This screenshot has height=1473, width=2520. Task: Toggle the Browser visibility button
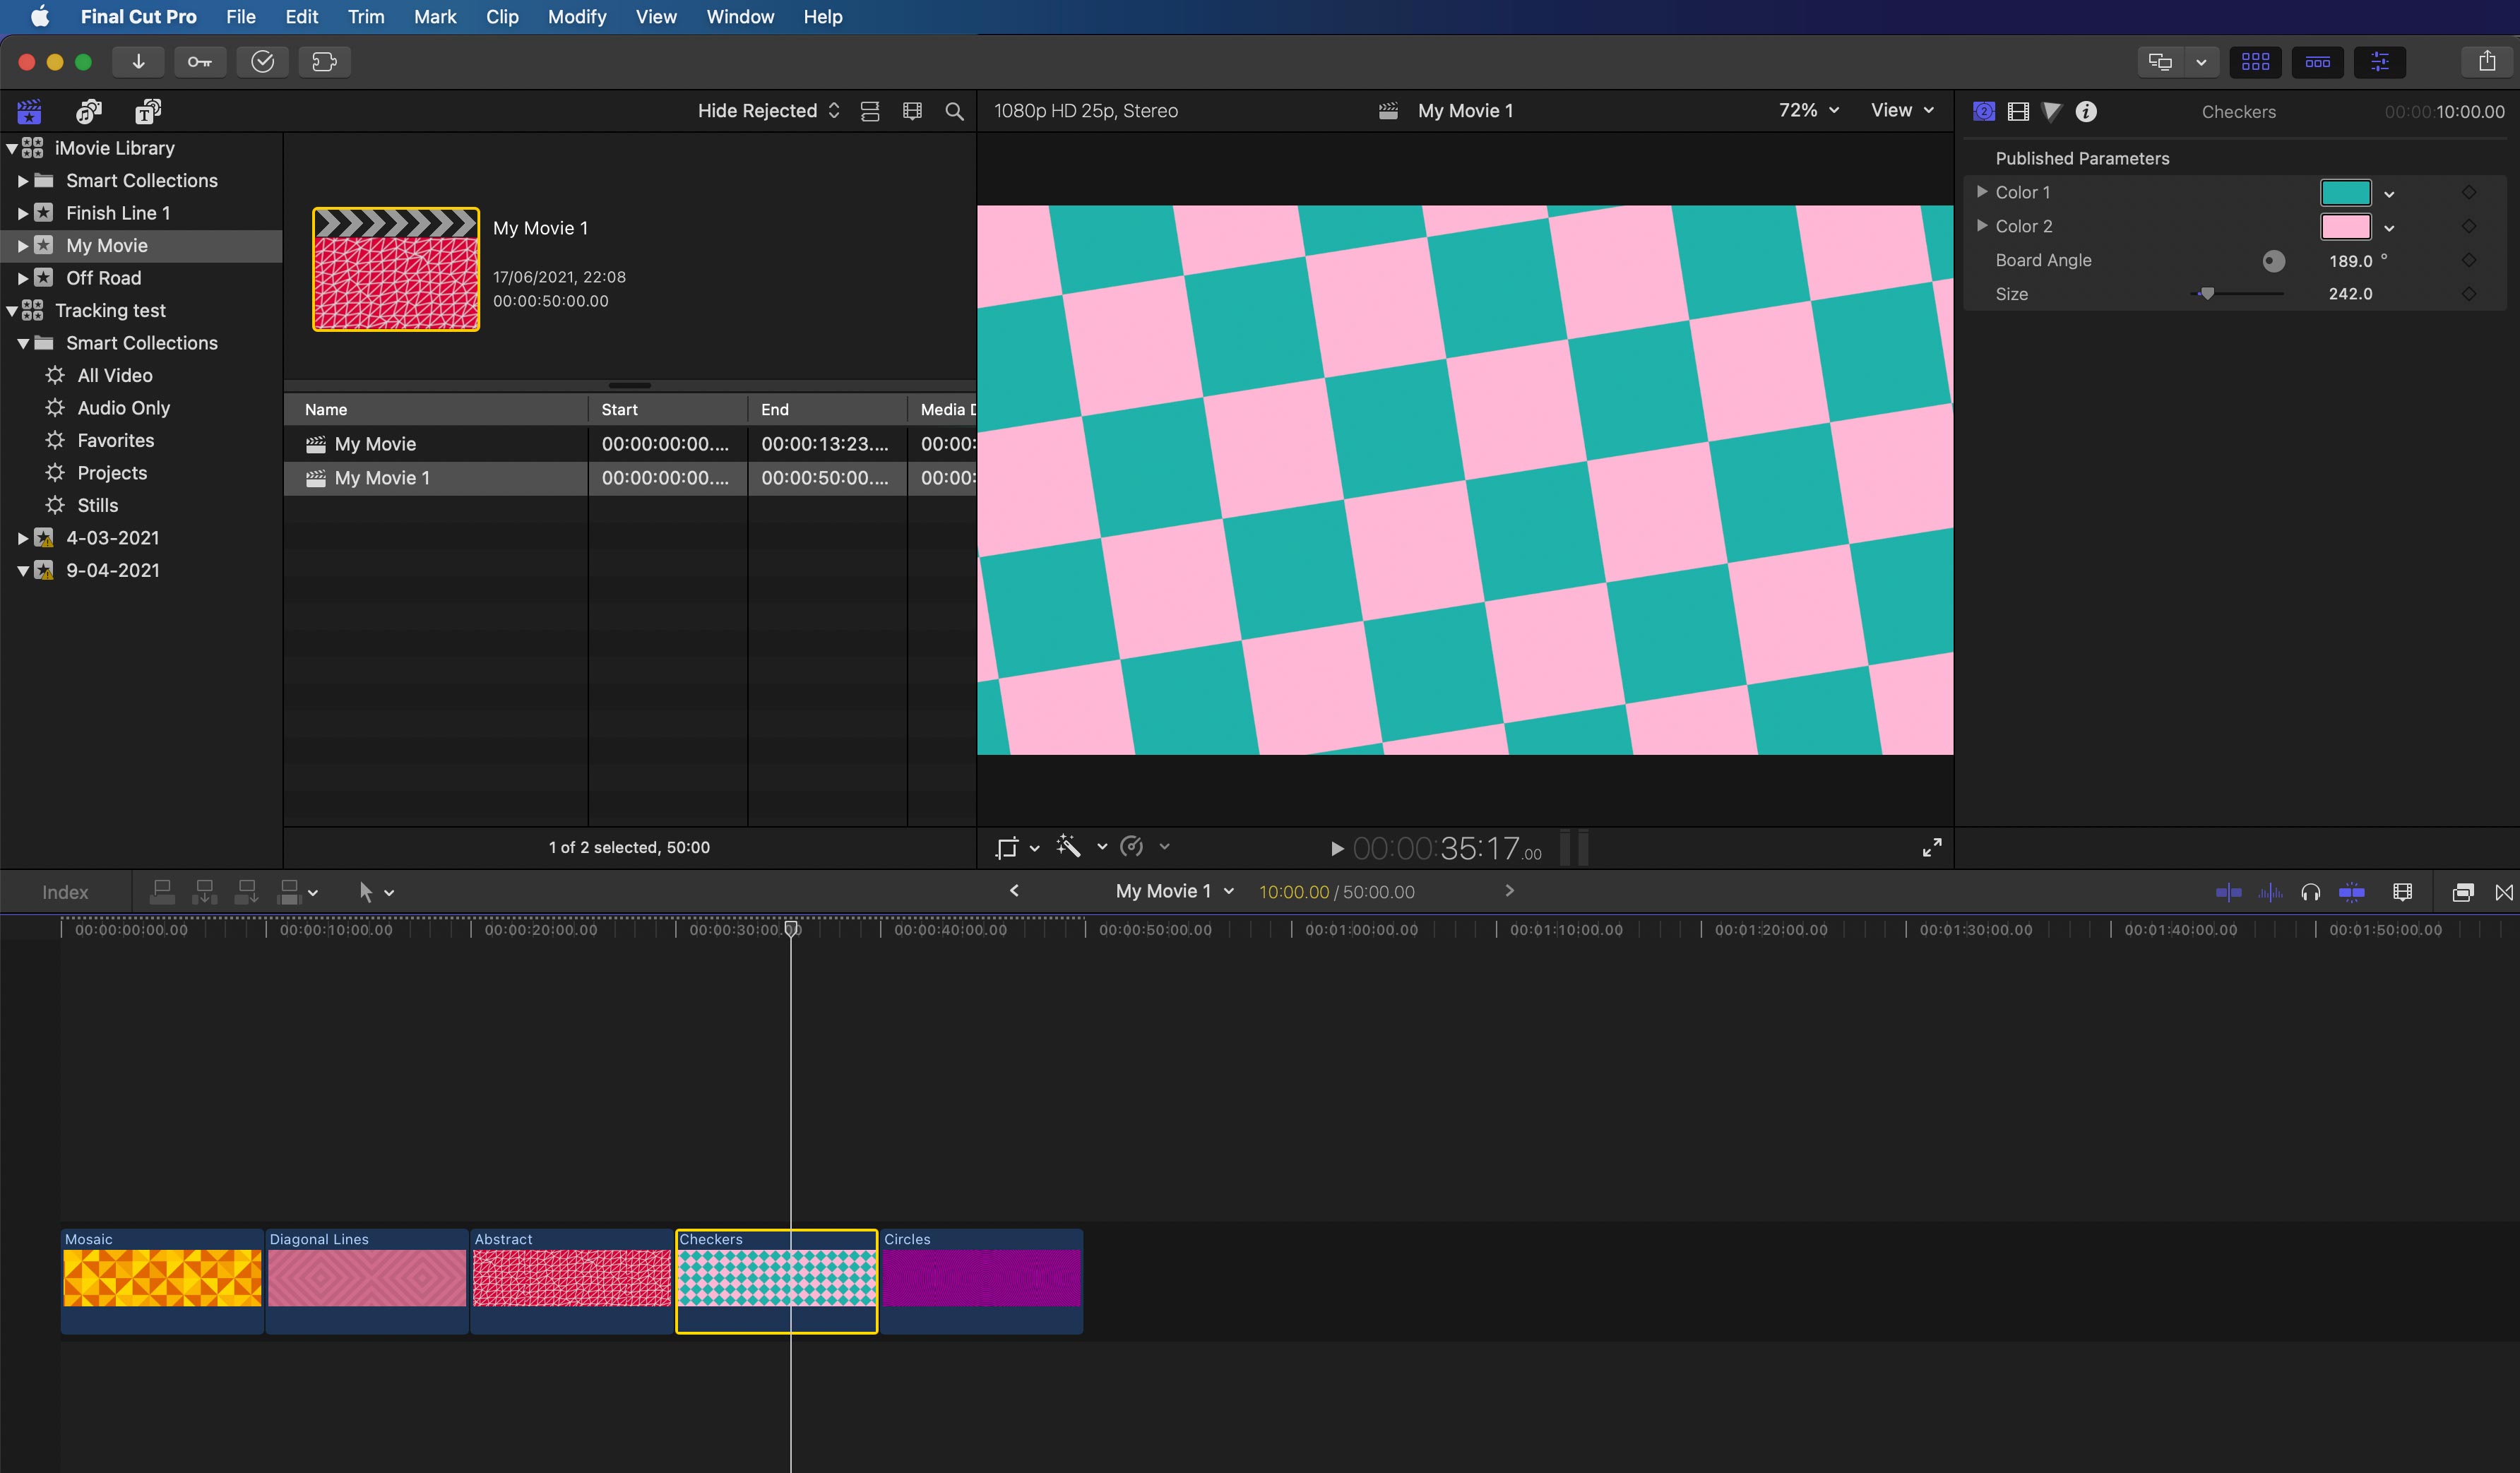point(2255,62)
